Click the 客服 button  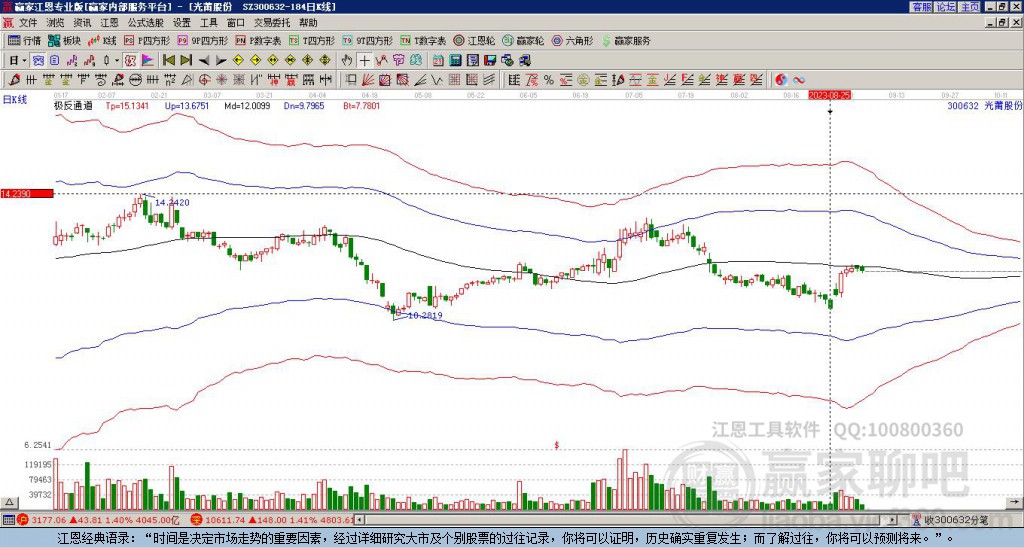(921, 7)
